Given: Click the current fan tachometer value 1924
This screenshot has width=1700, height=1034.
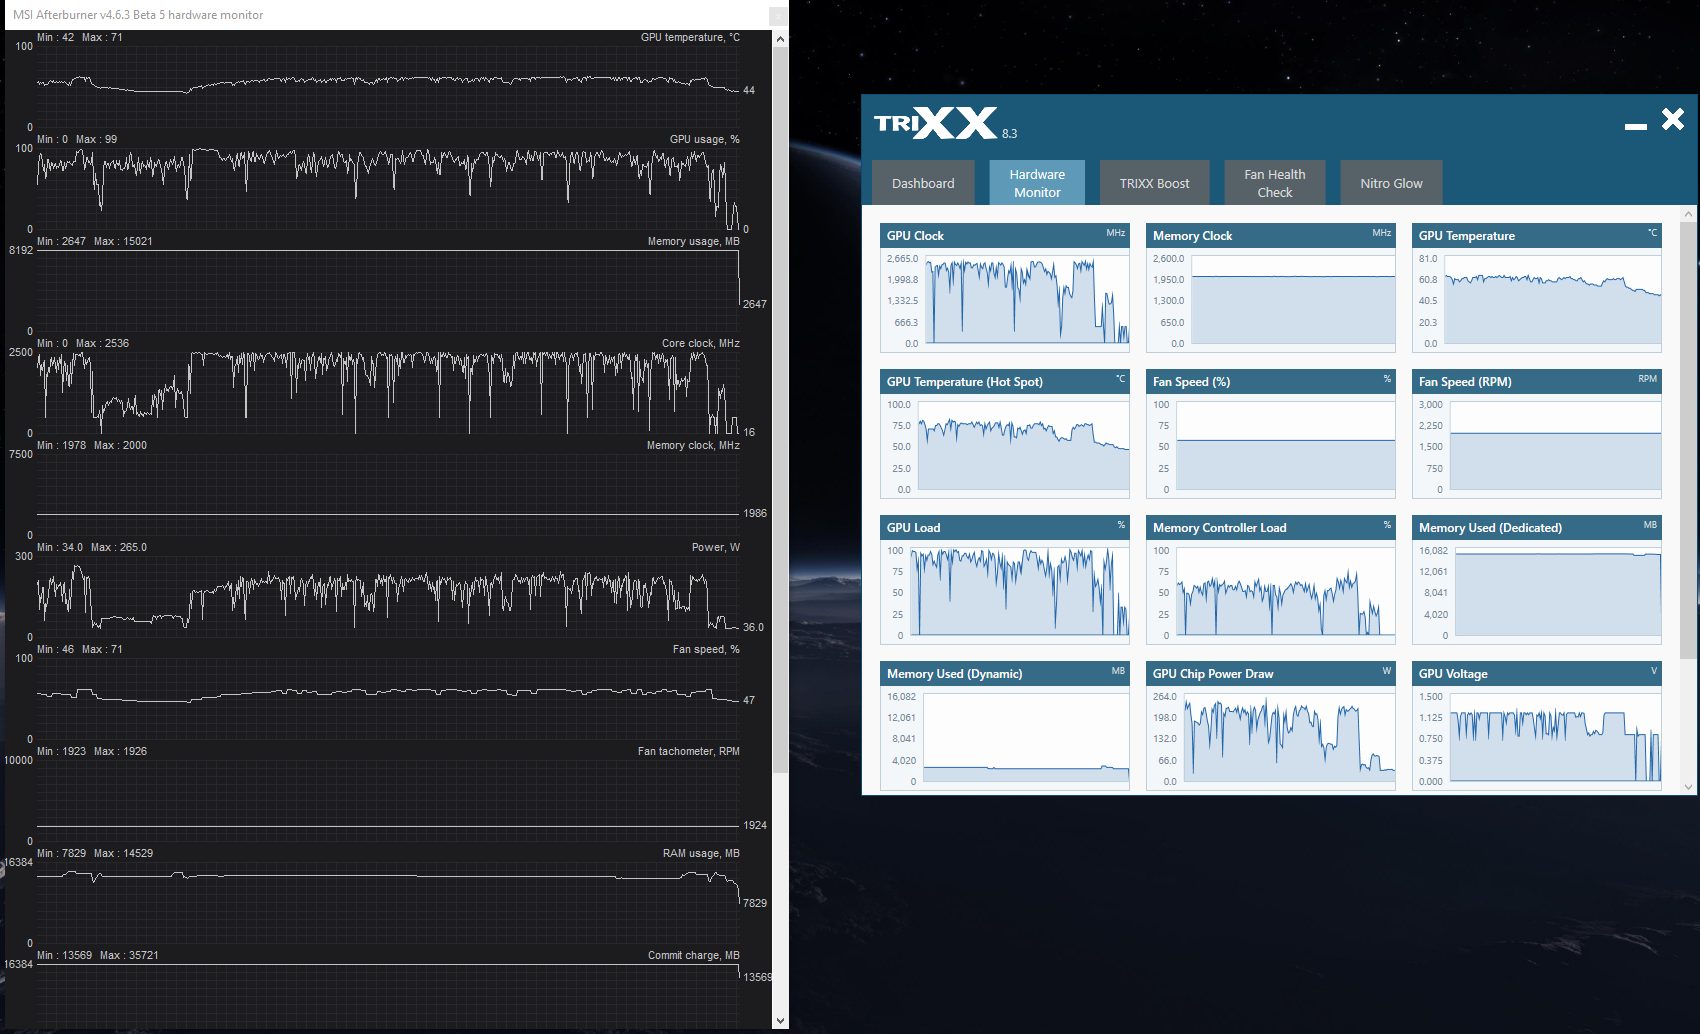Looking at the screenshot, I should point(755,825).
